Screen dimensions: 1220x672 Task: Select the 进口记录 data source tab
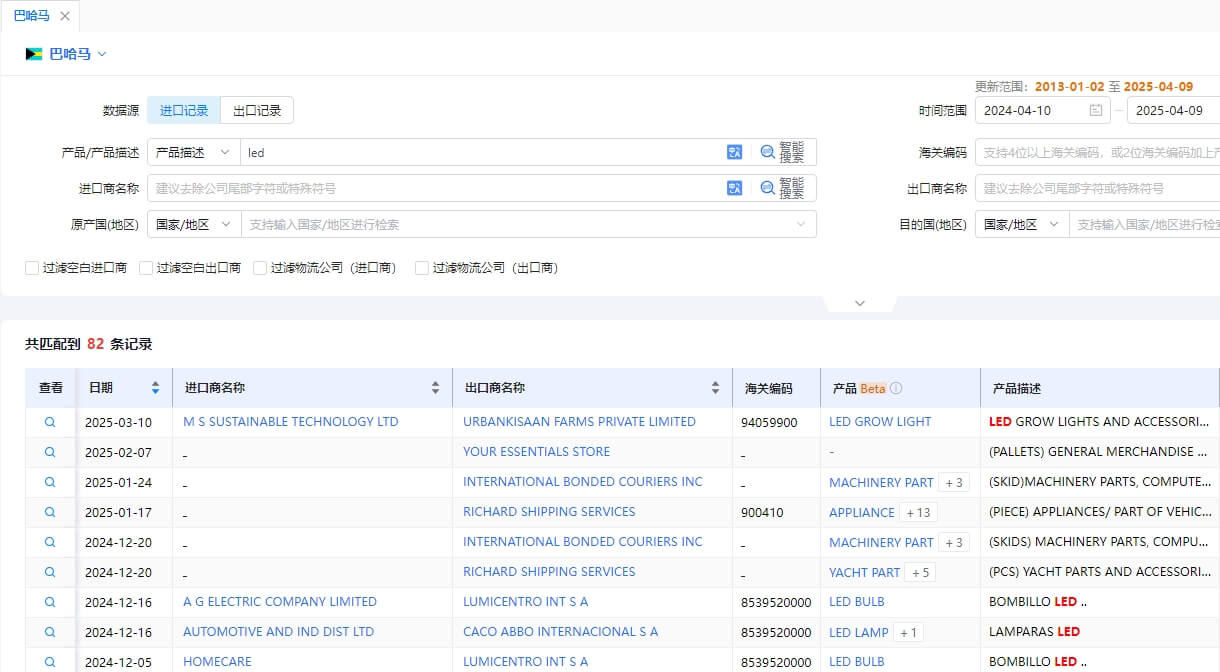tap(184, 110)
